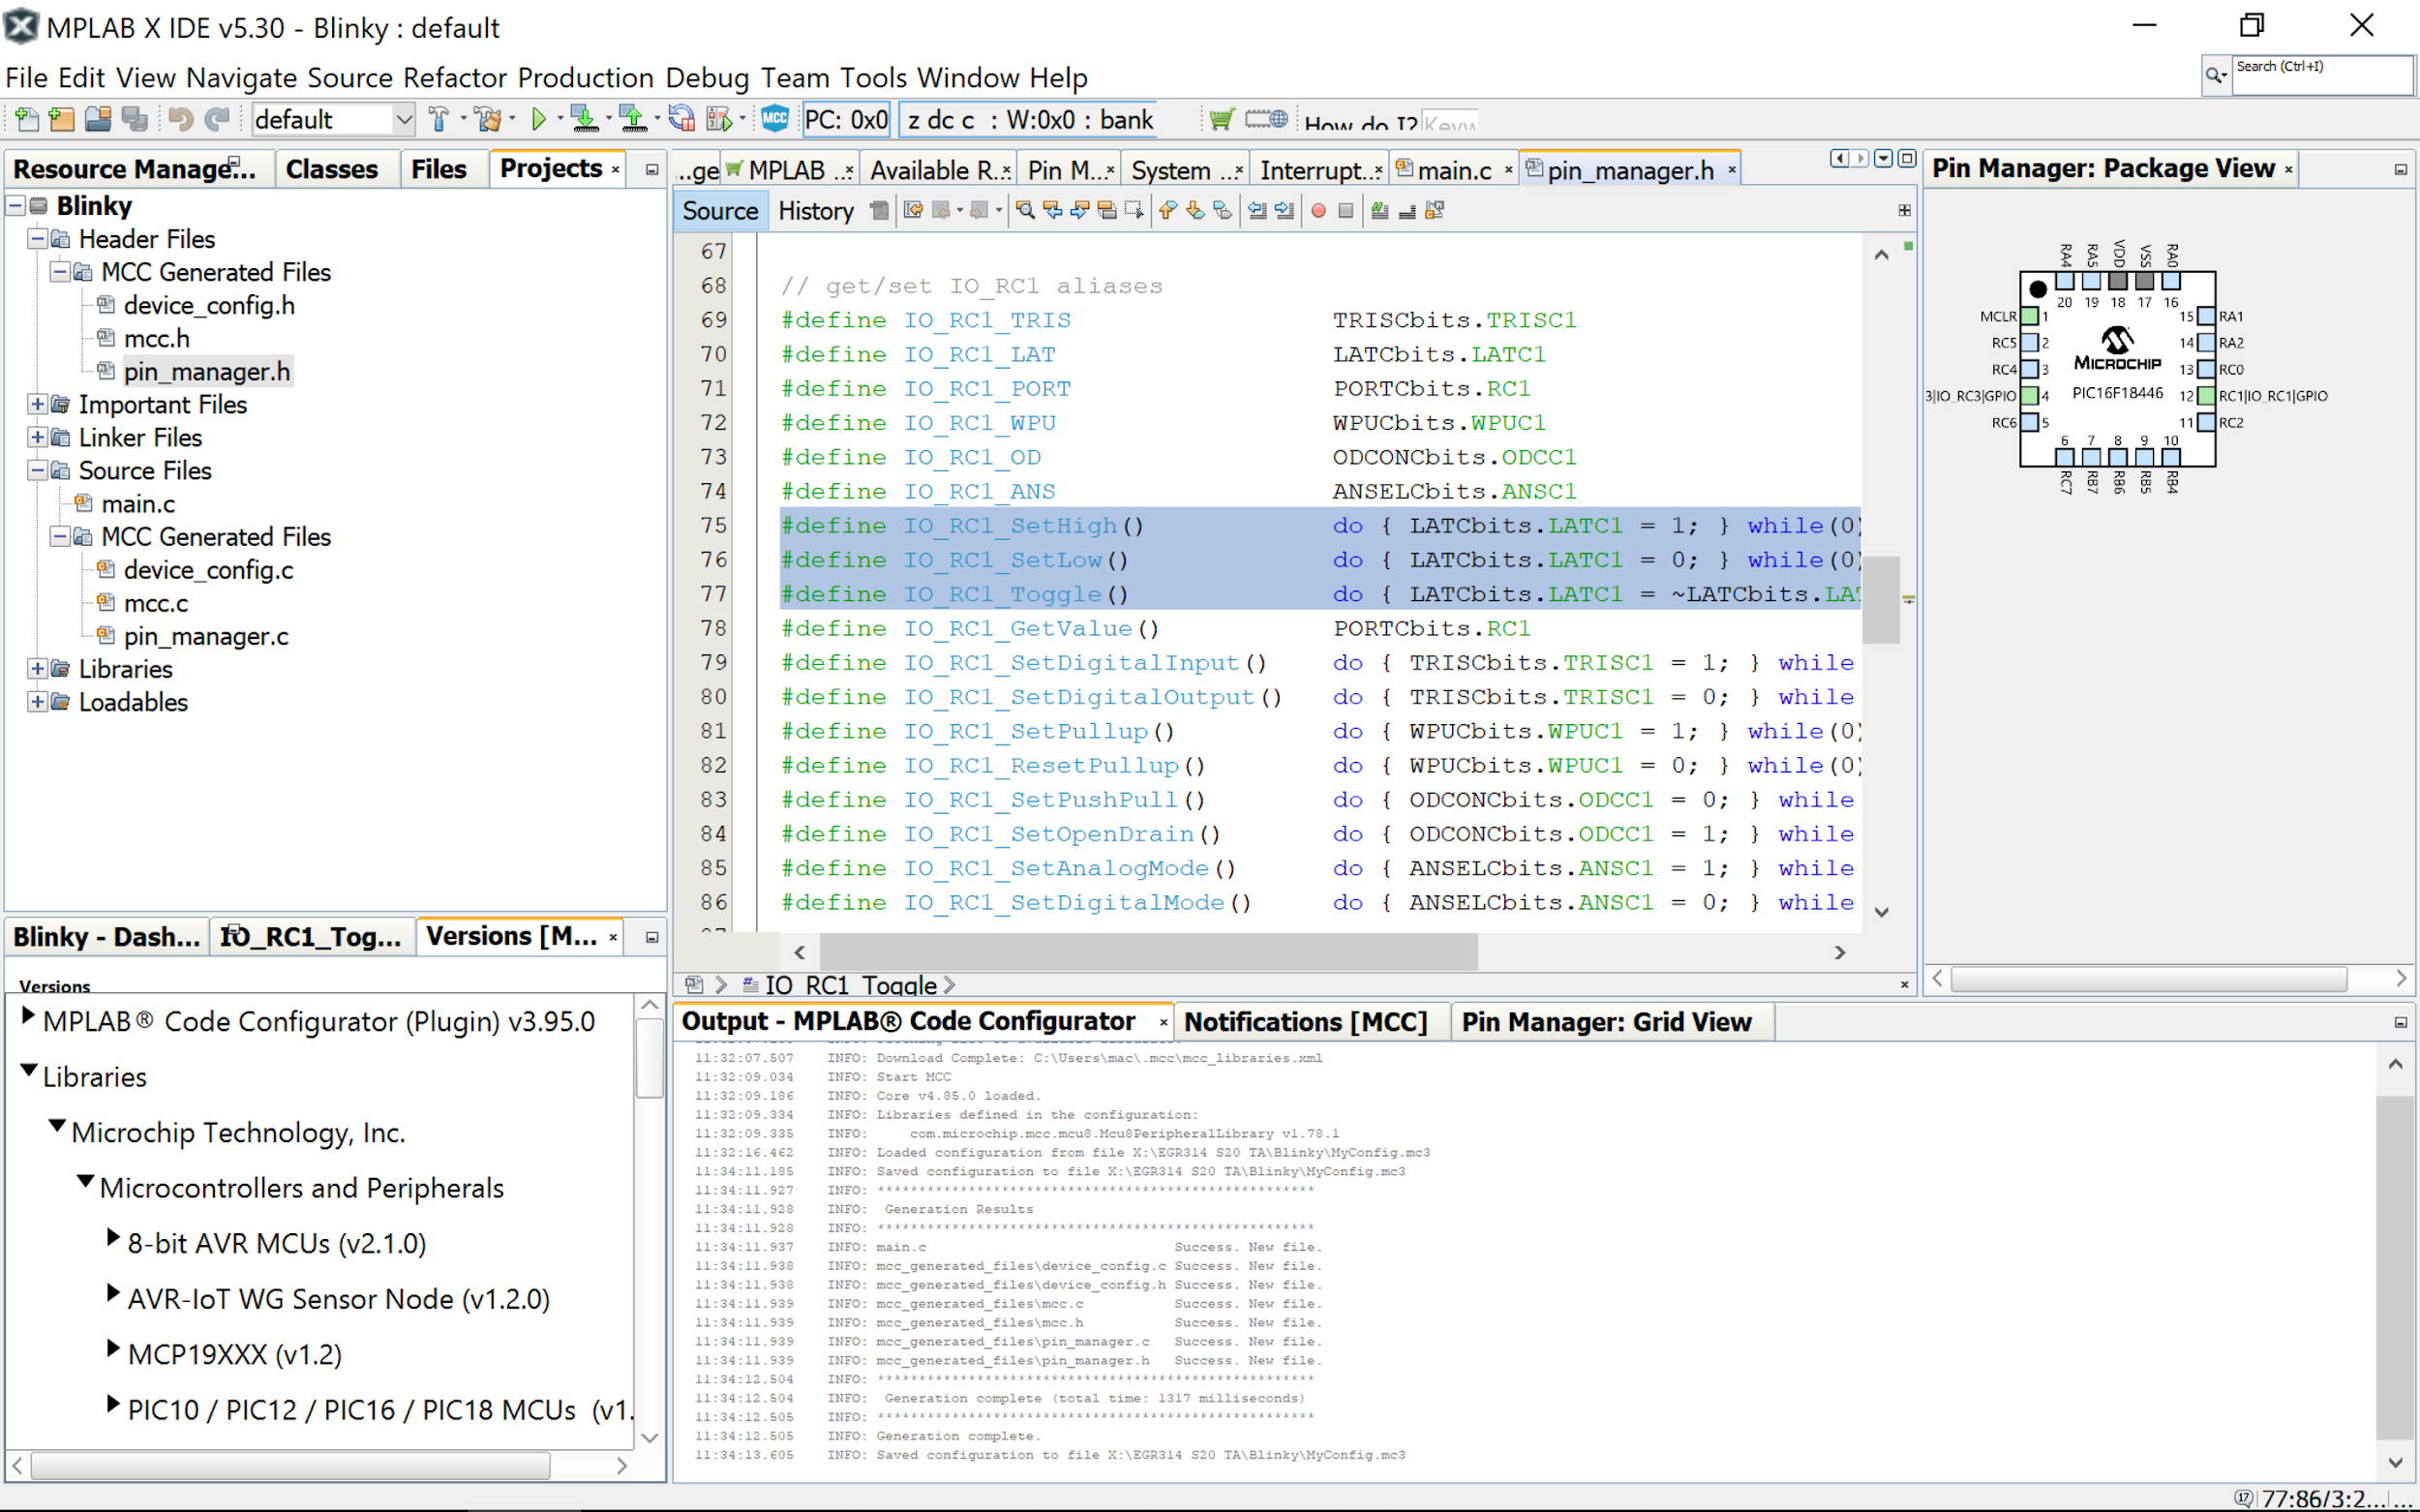This screenshot has height=1512, width=2420.
Task: Collapse the Blinky project node
Action: click(16, 206)
